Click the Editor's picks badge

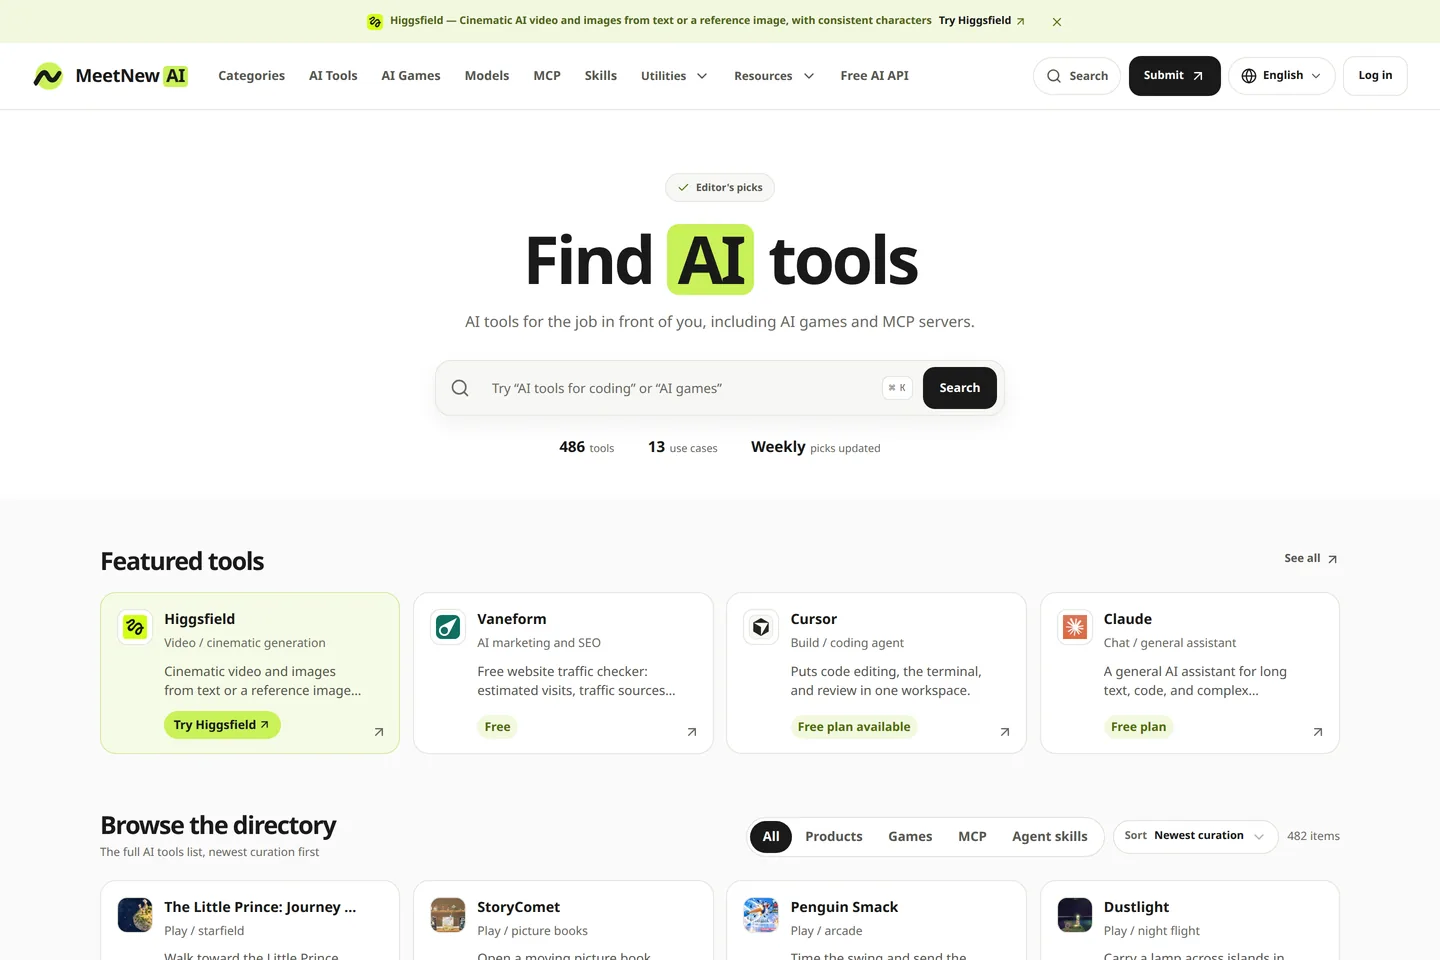click(x=720, y=188)
